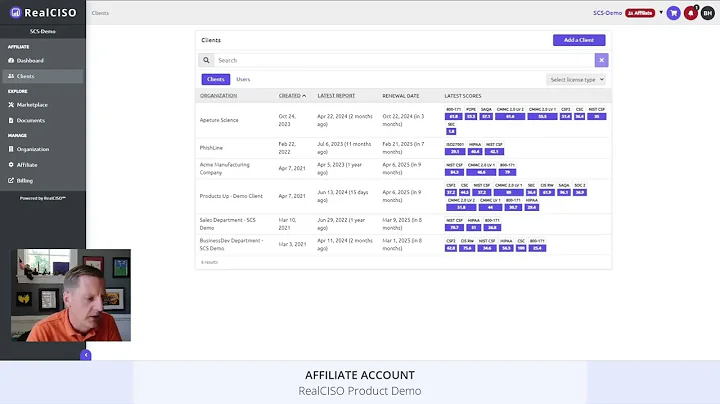Click Products Up's HIPAA score badge
The width and height of the screenshot is (720, 404).
click(532, 207)
